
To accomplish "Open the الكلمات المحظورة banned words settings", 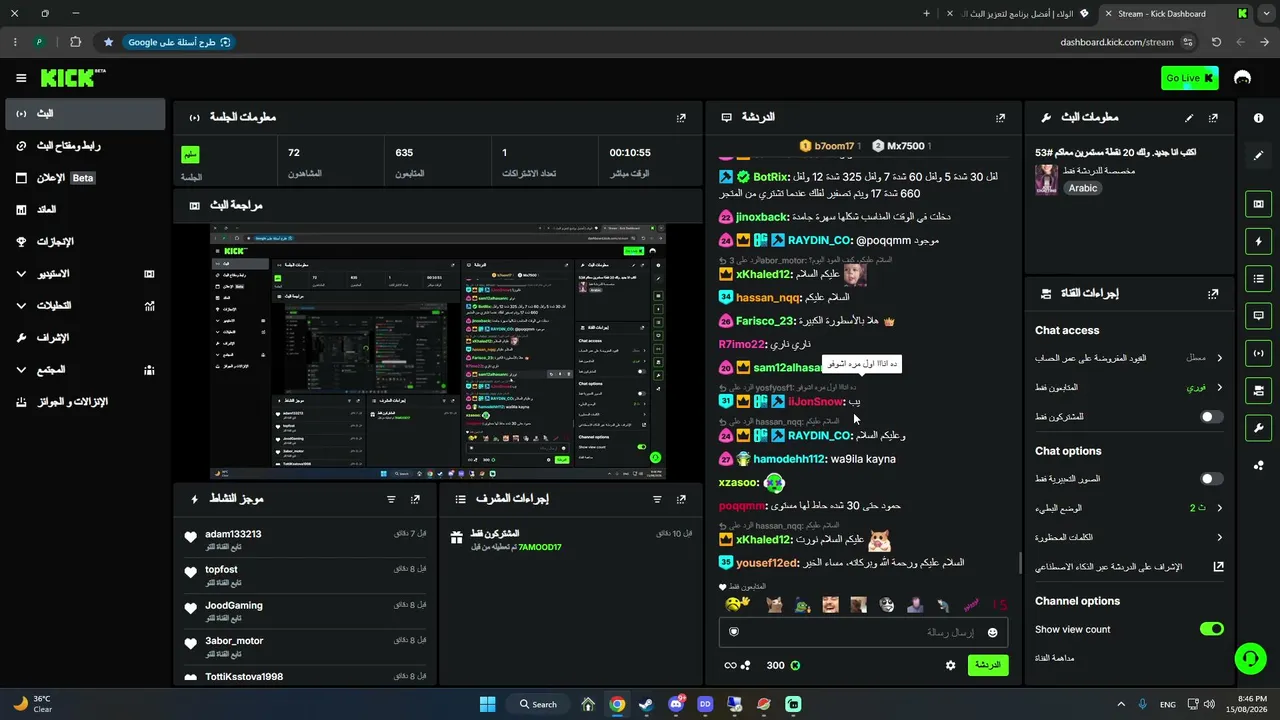I will 1129,537.
